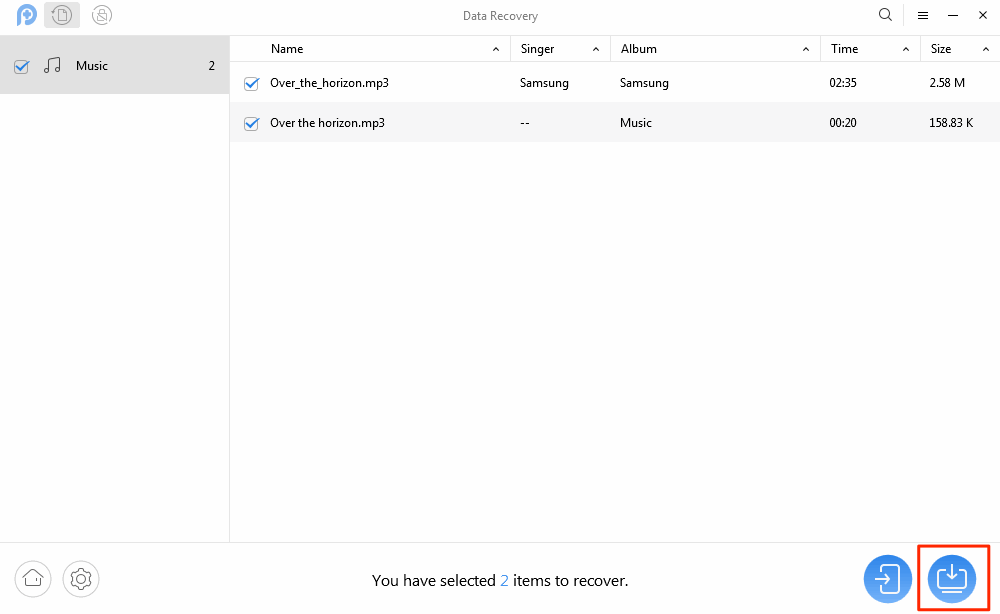Select the Over_the_horizon.mp3 row
Viewport: 1000px width, 614px height.
tap(615, 83)
